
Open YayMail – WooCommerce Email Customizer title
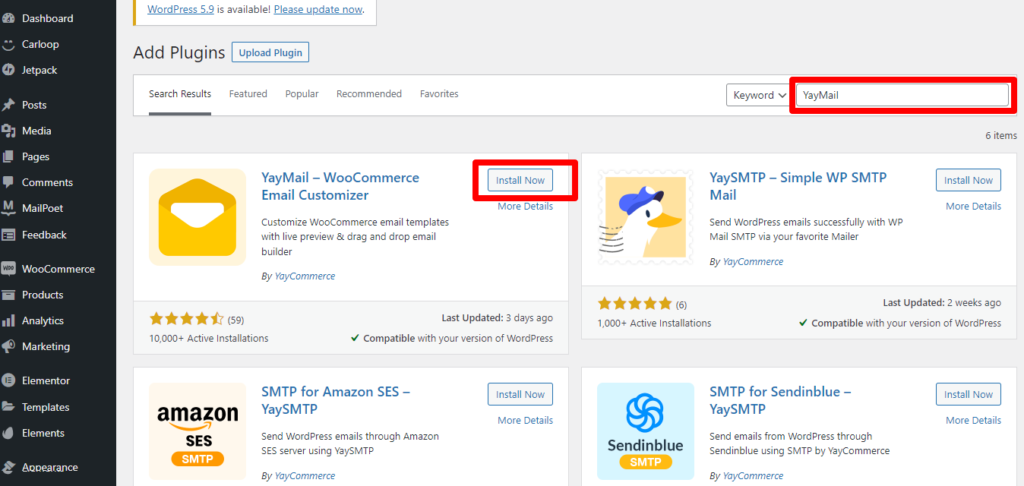coord(340,186)
